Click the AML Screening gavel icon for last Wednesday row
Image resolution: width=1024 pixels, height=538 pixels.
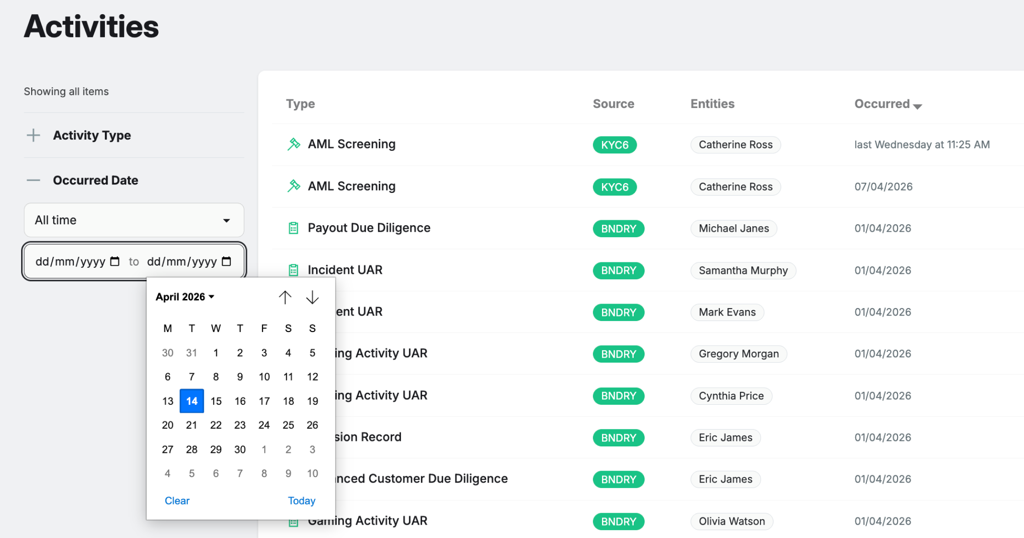pyautogui.click(x=293, y=144)
